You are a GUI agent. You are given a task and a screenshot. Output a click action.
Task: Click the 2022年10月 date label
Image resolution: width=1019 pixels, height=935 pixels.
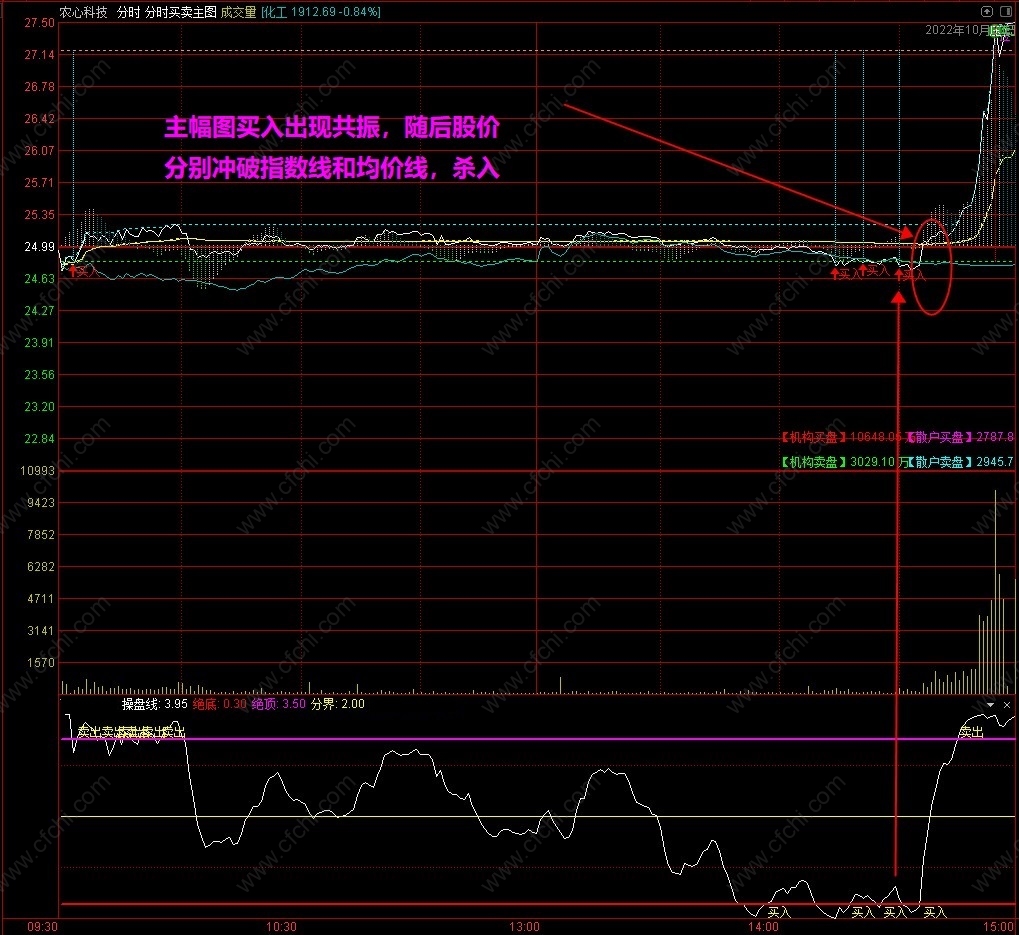957,30
